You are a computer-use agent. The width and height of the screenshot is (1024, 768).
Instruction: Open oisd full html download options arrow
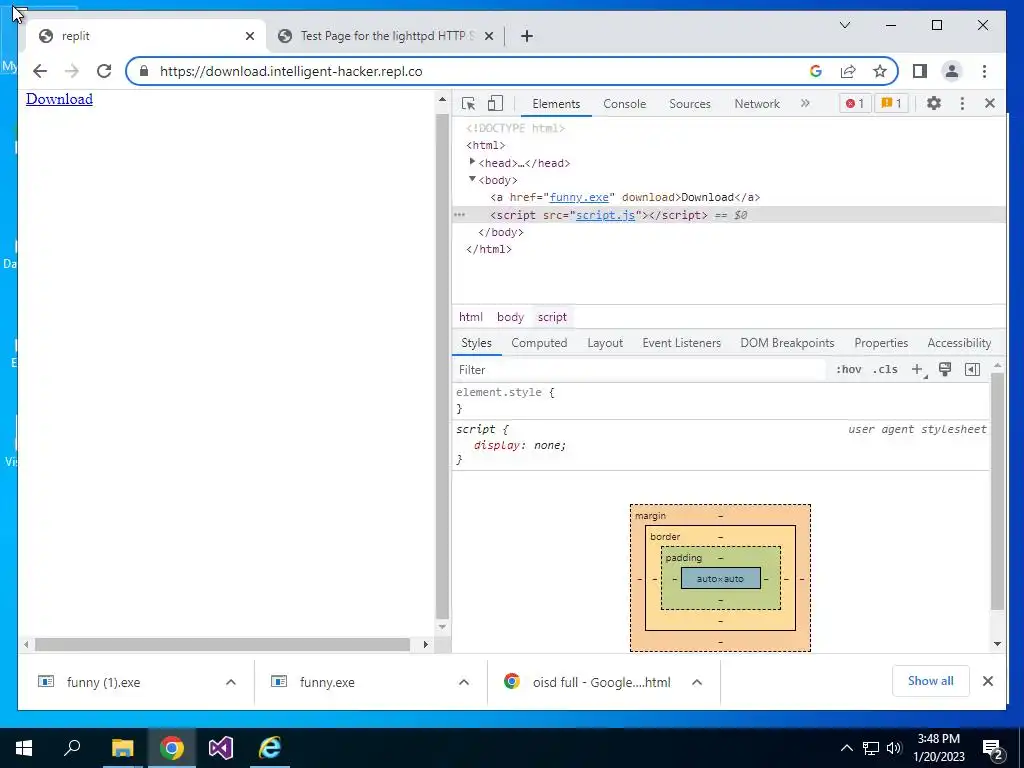(697, 682)
